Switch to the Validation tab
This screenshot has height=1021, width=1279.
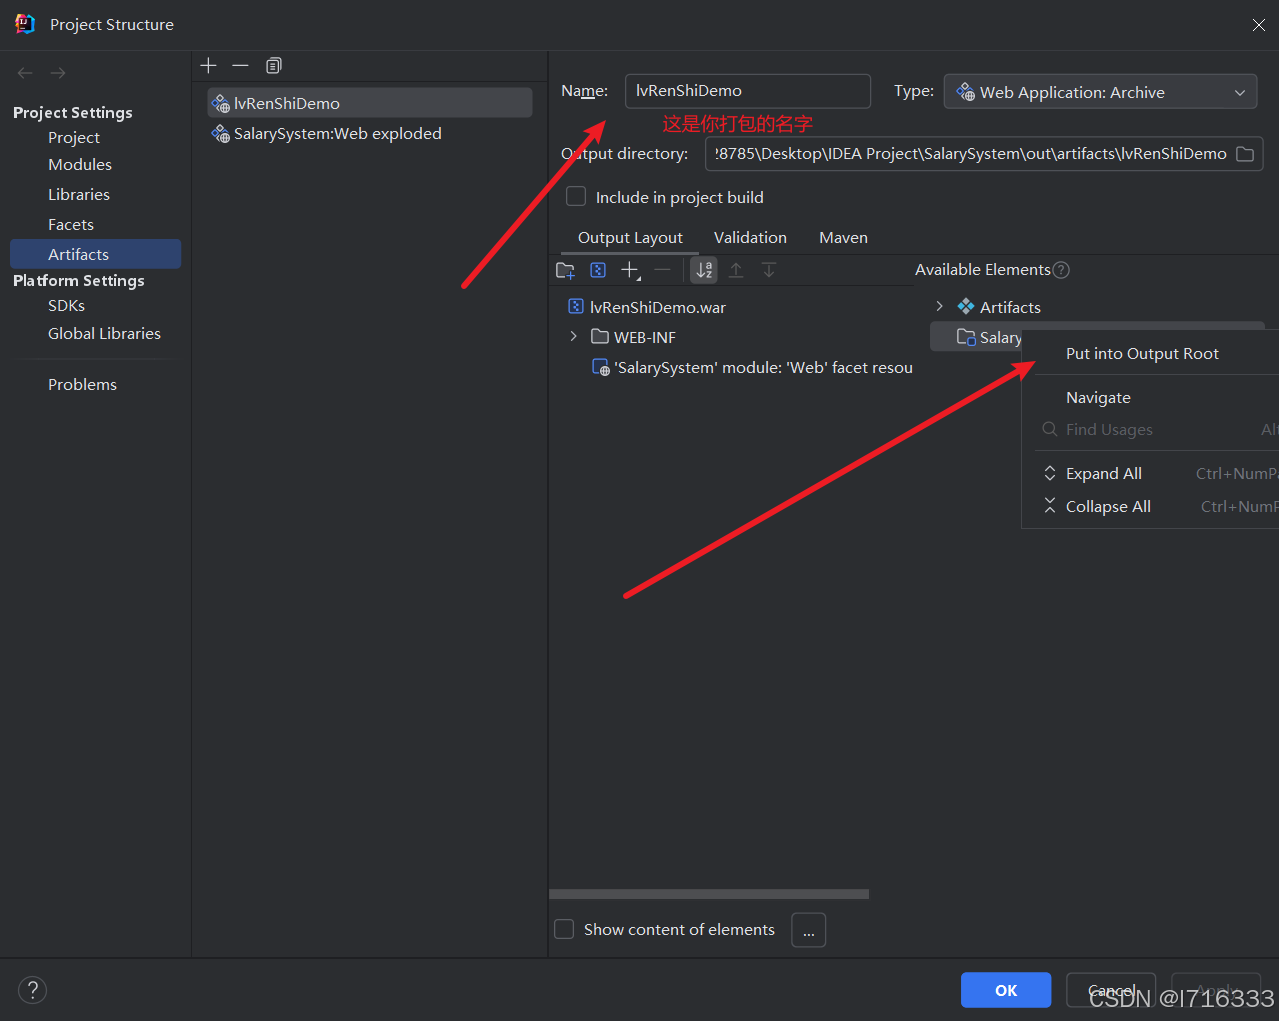[750, 238]
